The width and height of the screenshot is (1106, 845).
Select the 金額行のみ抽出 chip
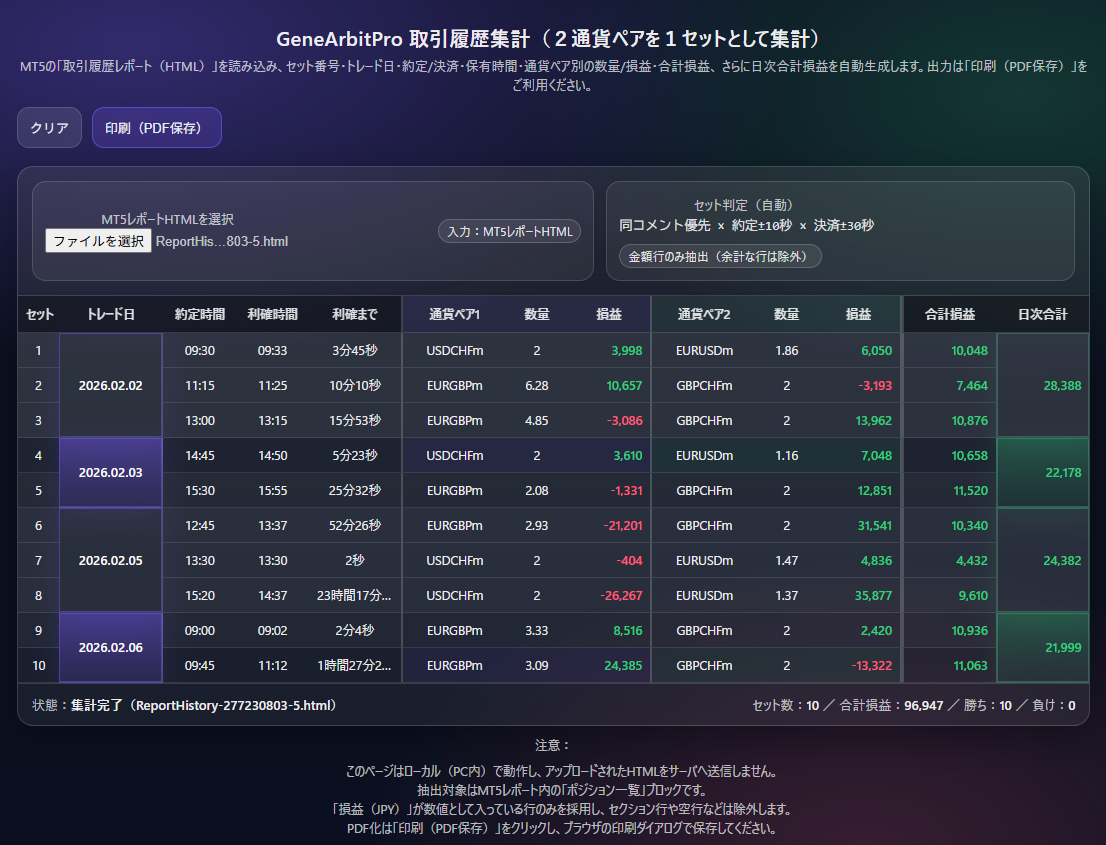click(719, 257)
